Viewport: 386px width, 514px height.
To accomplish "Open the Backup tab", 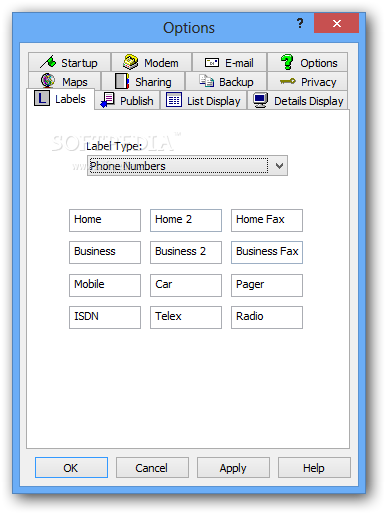I will 226,81.
